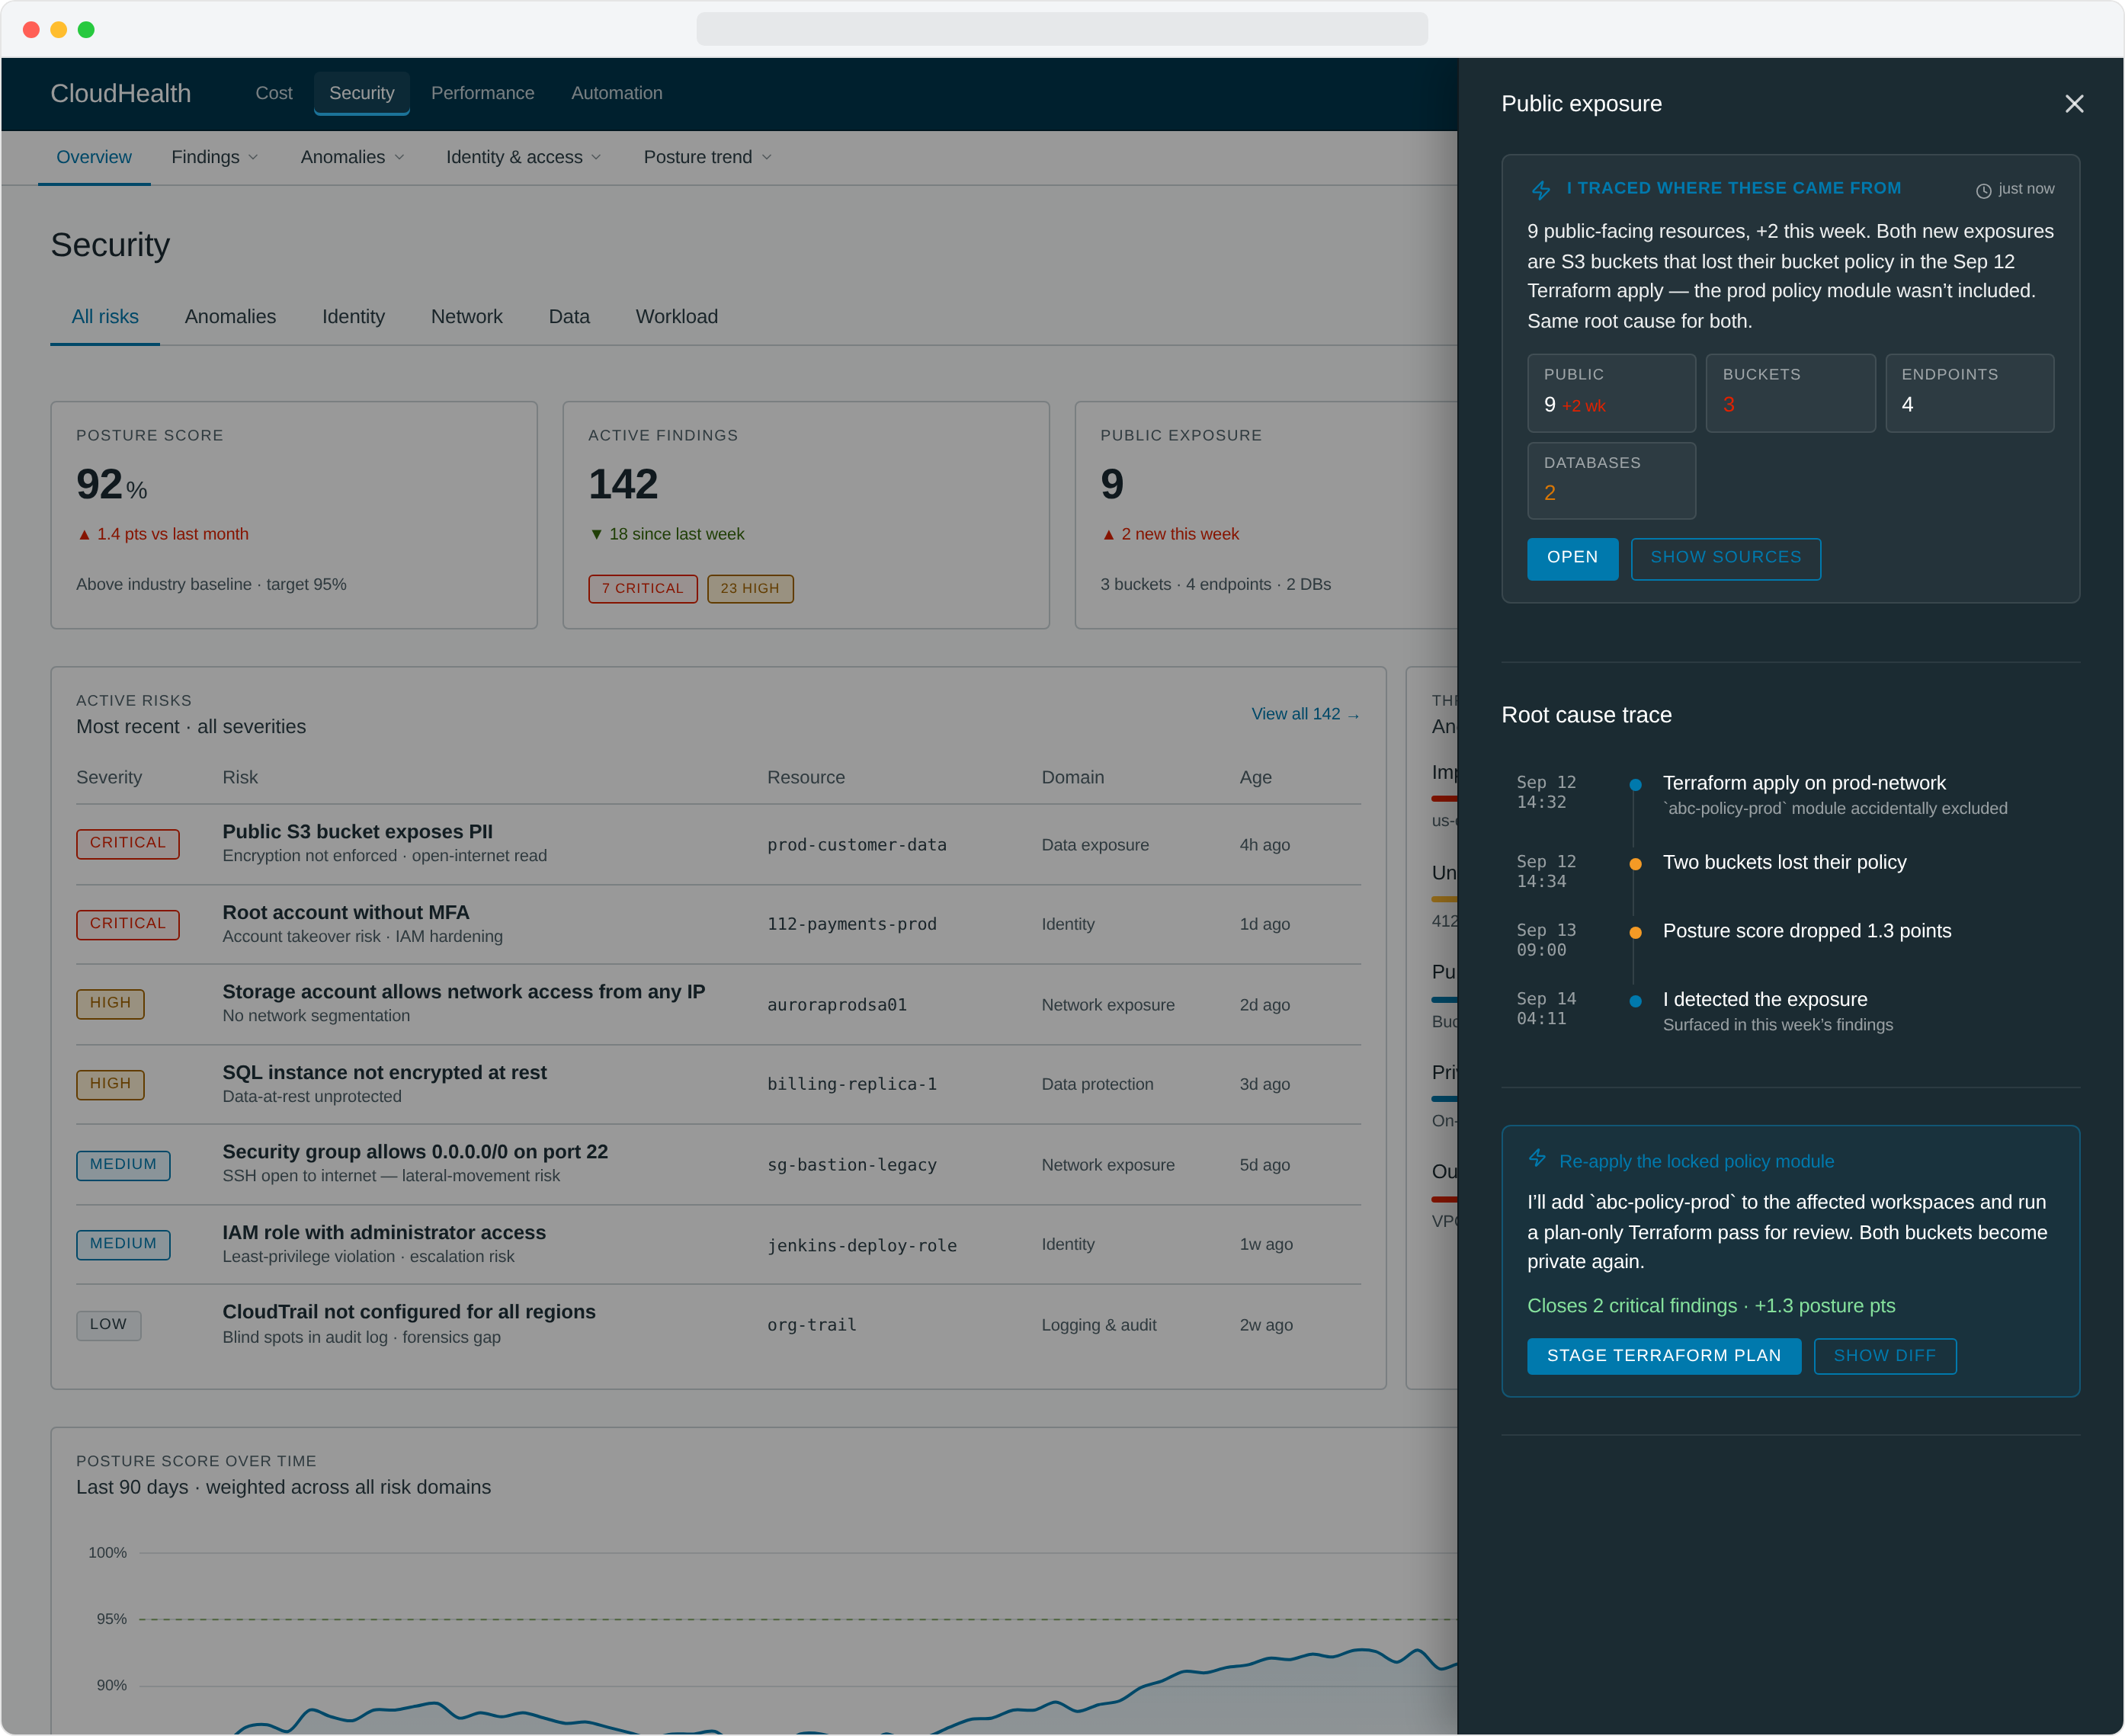The width and height of the screenshot is (2125, 1736).
Task: Click the yellow macOS minimize window button
Action: [58, 29]
